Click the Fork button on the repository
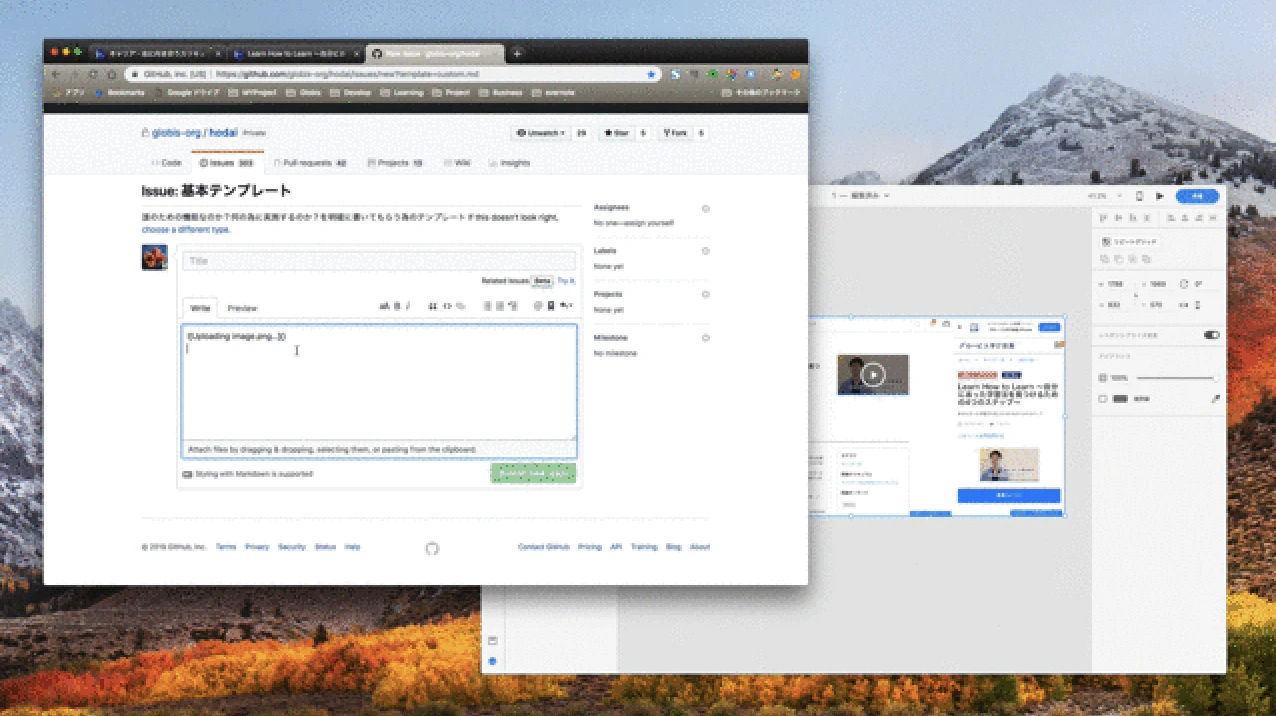The height and width of the screenshot is (716, 1276). [676, 133]
